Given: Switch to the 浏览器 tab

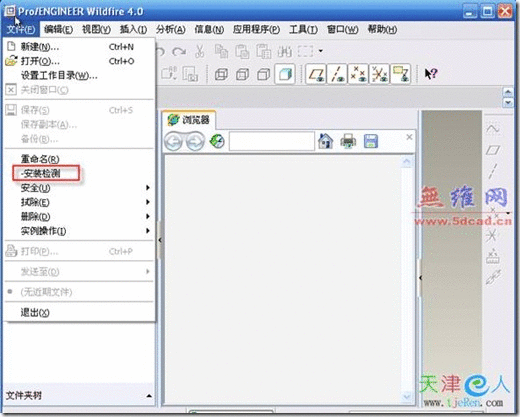Looking at the screenshot, I should pyautogui.click(x=189, y=120).
